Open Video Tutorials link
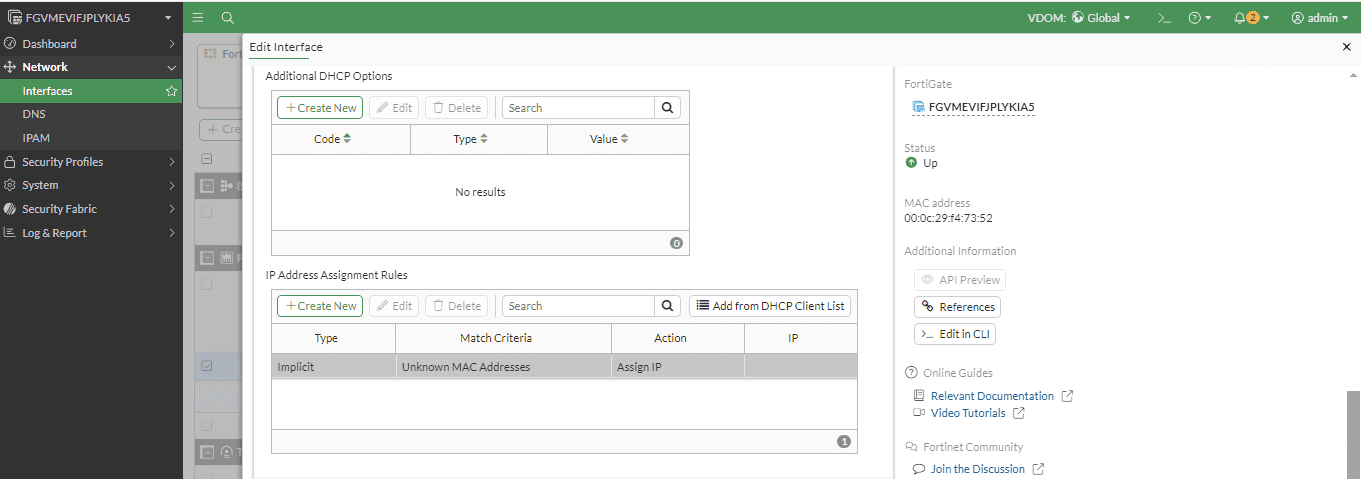The height and width of the screenshot is (479, 1361). tap(968, 413)
